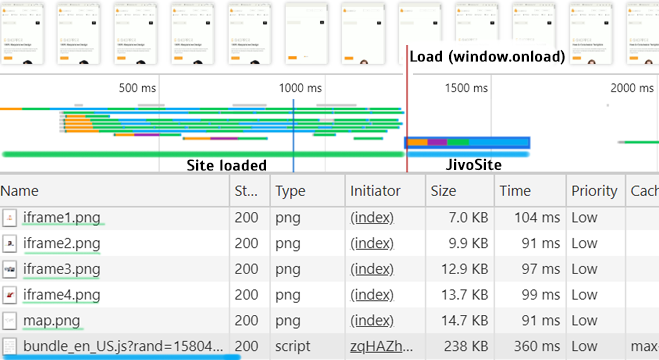659x360 pixels.
Task: Follow the (index) initiator link for iframe1.png
Action: (x=372, y=218)
